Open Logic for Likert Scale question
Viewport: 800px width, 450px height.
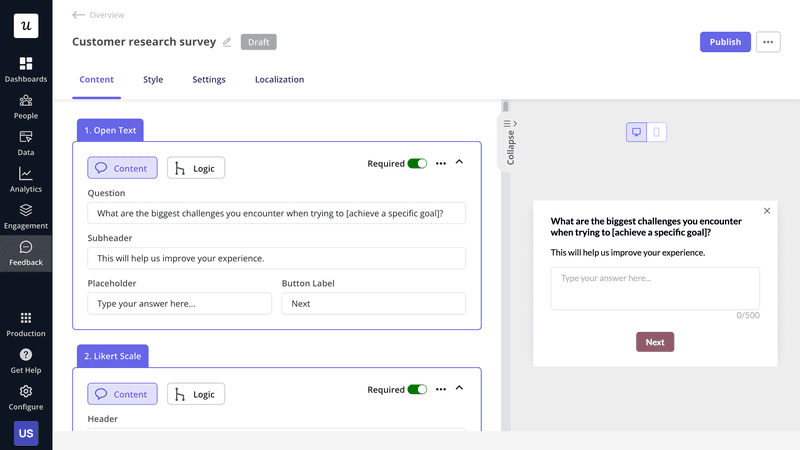point(196,394)
